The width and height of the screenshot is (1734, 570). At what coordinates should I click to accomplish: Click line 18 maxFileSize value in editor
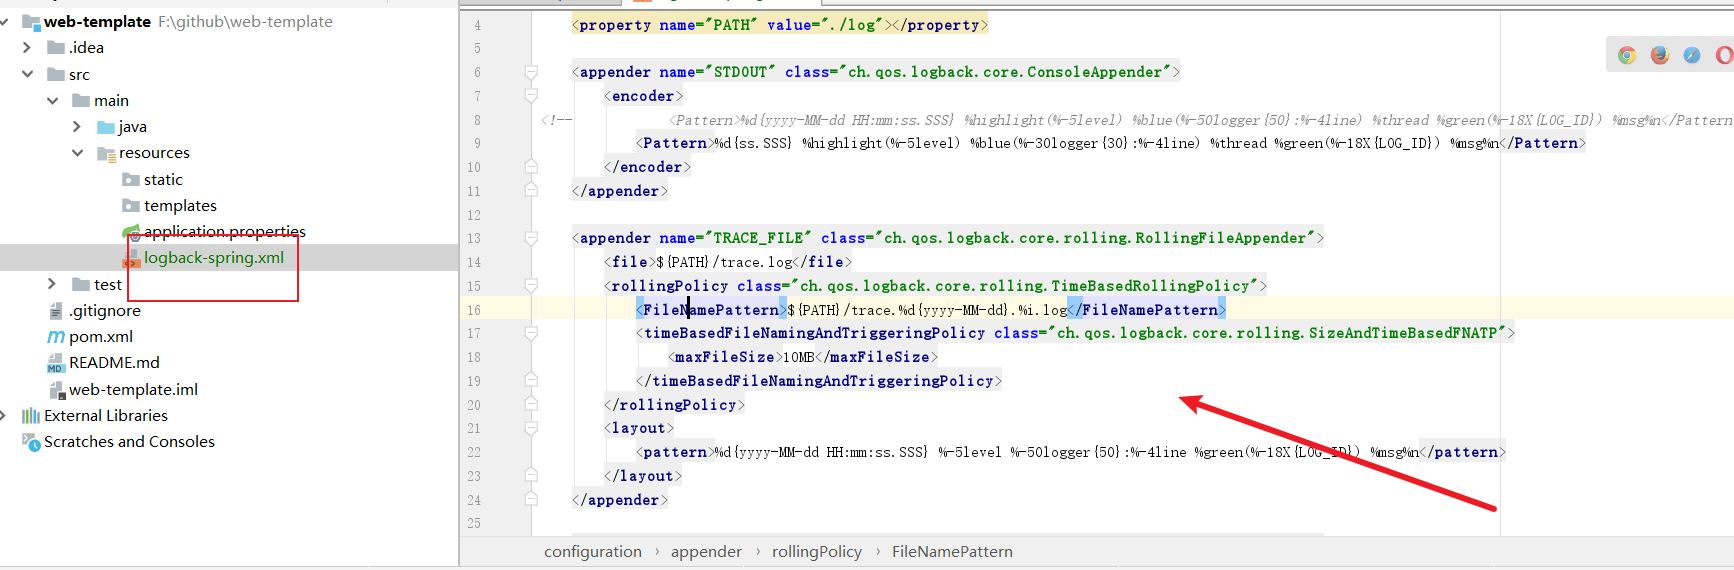point(797,357)
